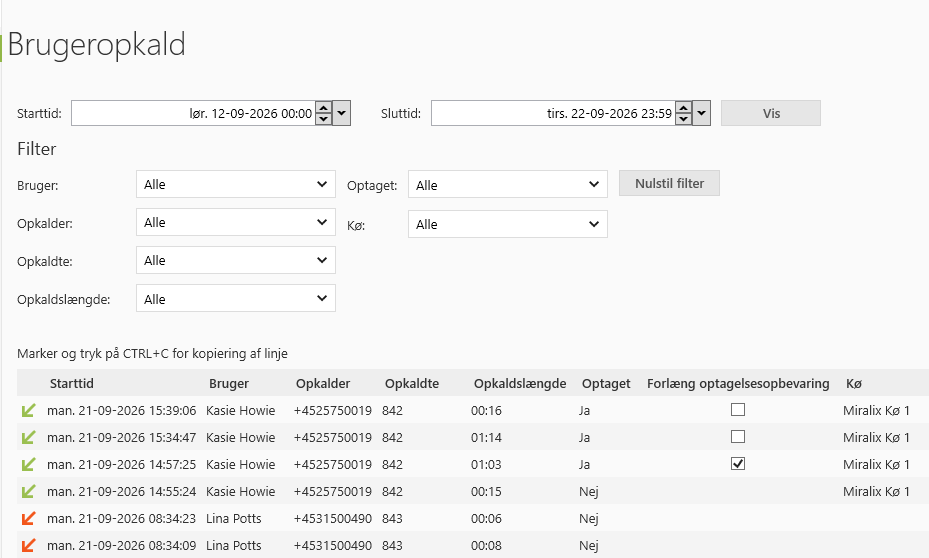The width and height of the screenshot is (929, 558).
Task: Select the row starting man. 21-09-2026 14:55:24
Action: click(473, 492)
